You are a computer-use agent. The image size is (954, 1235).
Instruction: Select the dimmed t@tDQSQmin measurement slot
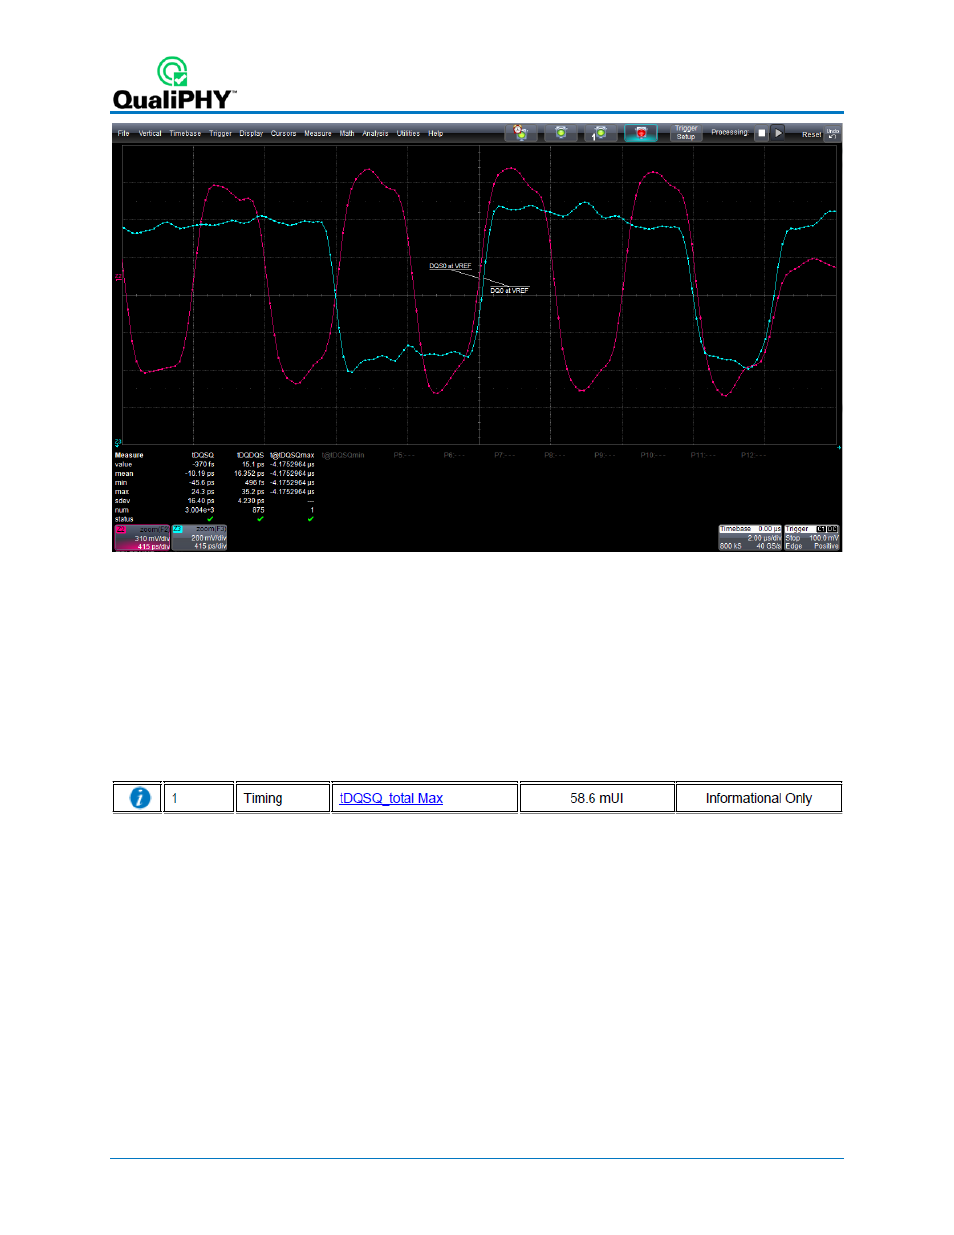(x=343, y=455)
